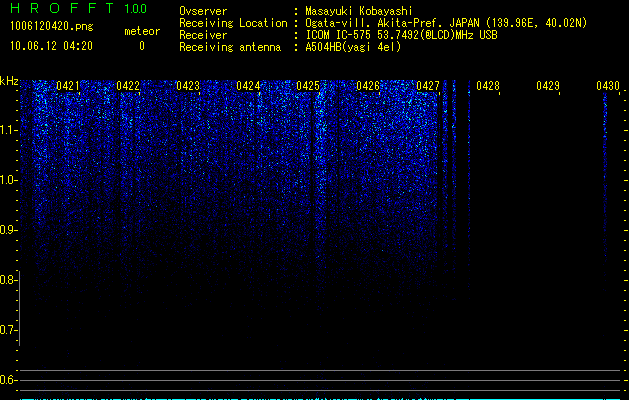Click the 0.8 kHz axis label
This screenshot has width=629, height=400.
pyautogui.click(x=8, y=280)
